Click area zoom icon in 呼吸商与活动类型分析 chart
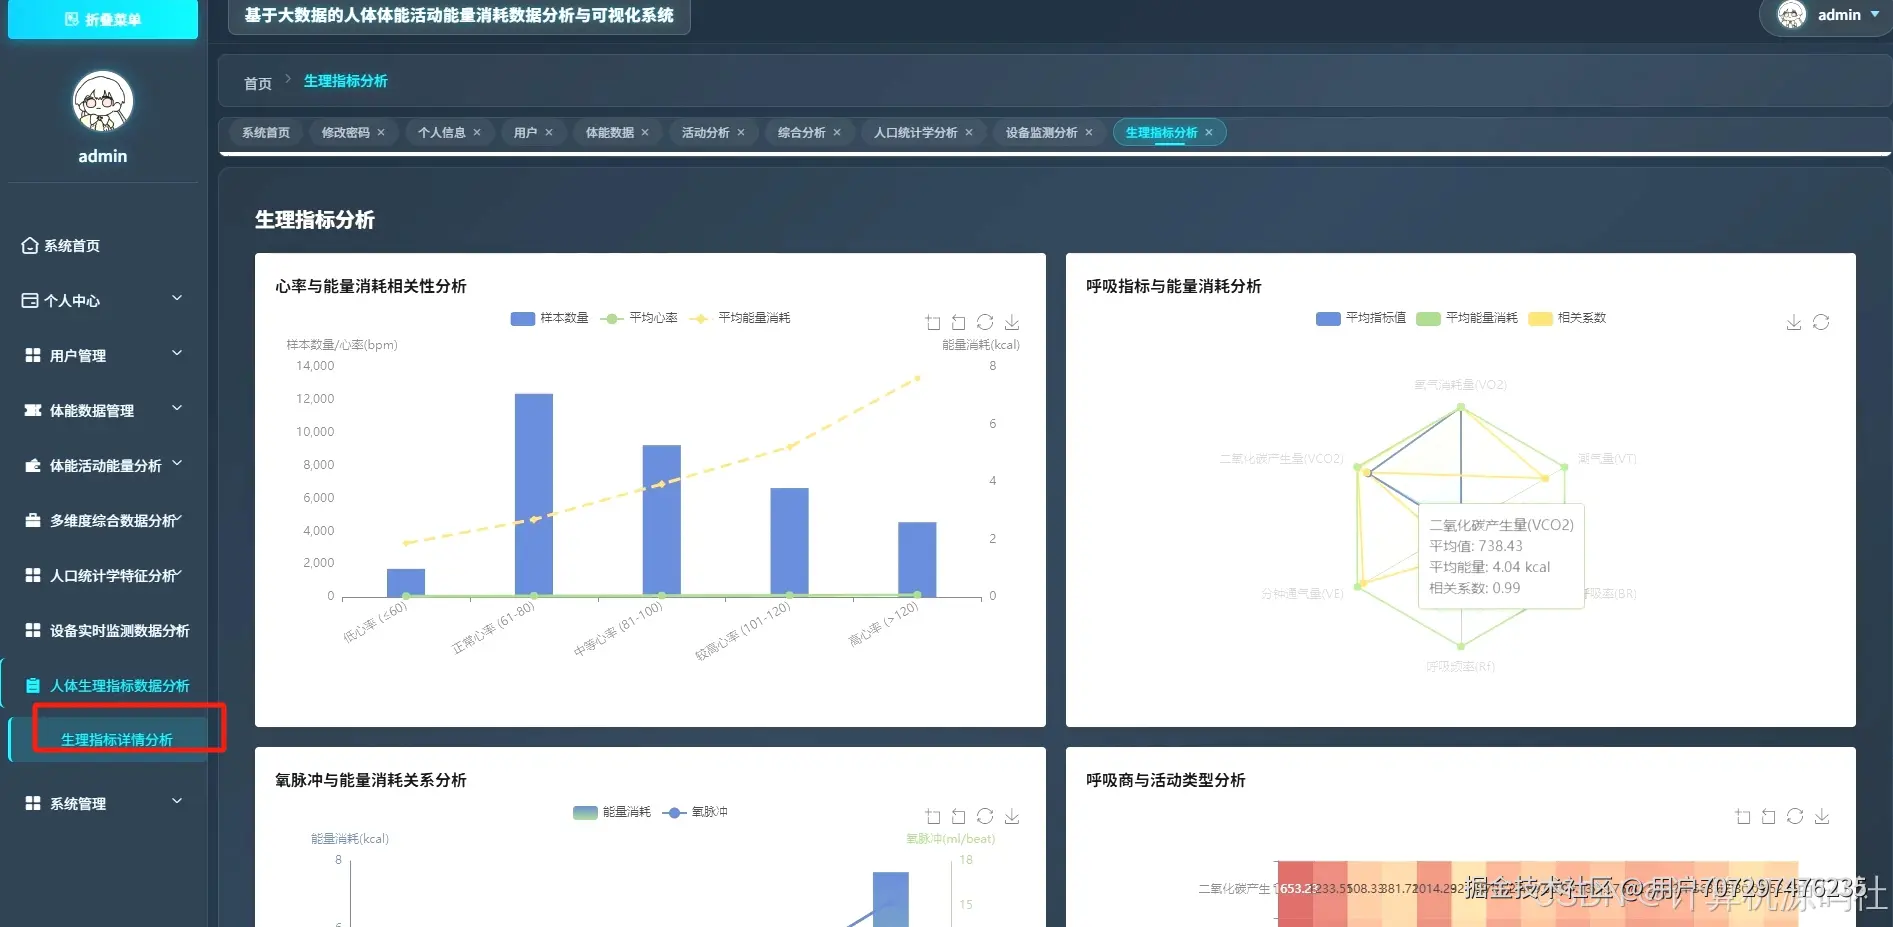This screenshot has height=927, width=1893. tap(1743, 816)
